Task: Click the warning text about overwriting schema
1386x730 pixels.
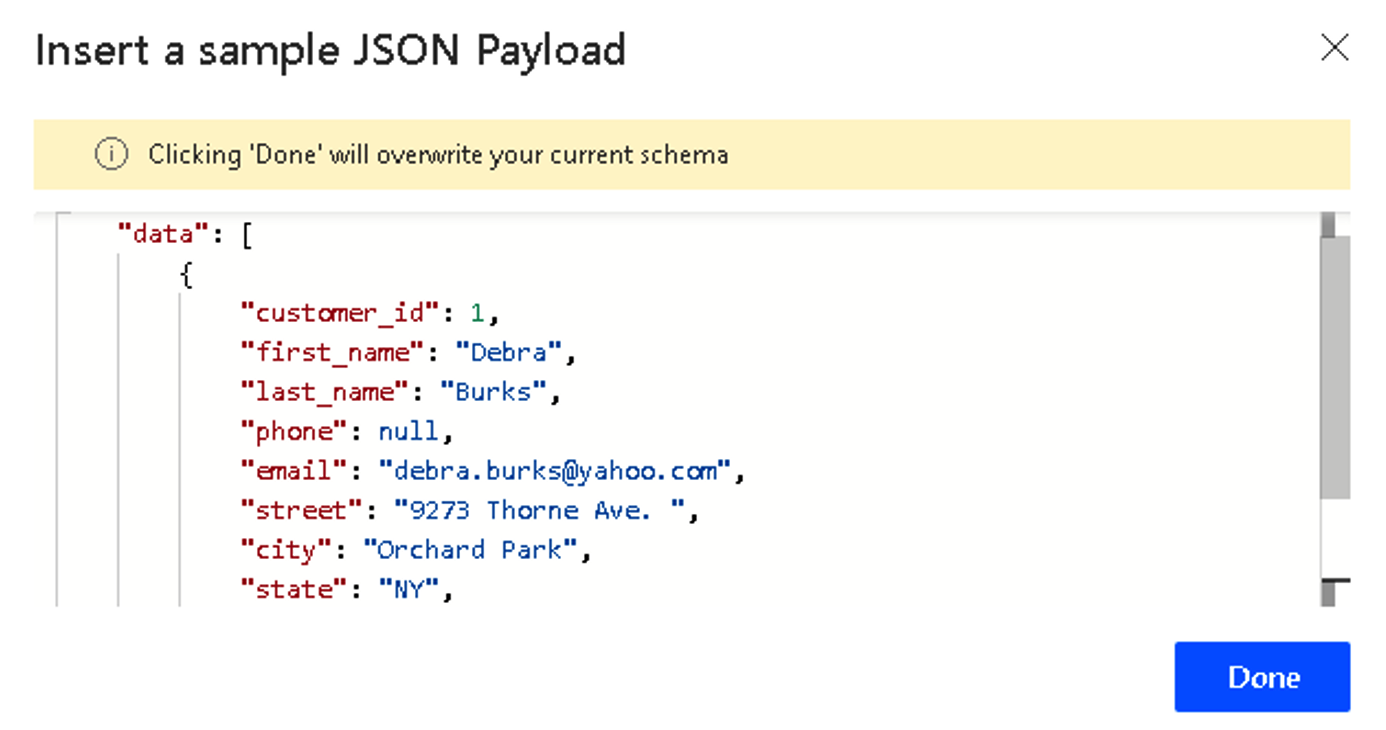Action: [438, 155]
